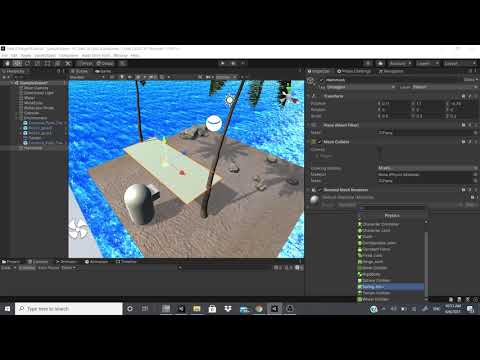Choose Rigidbody from Physics component list

point(391,274)
